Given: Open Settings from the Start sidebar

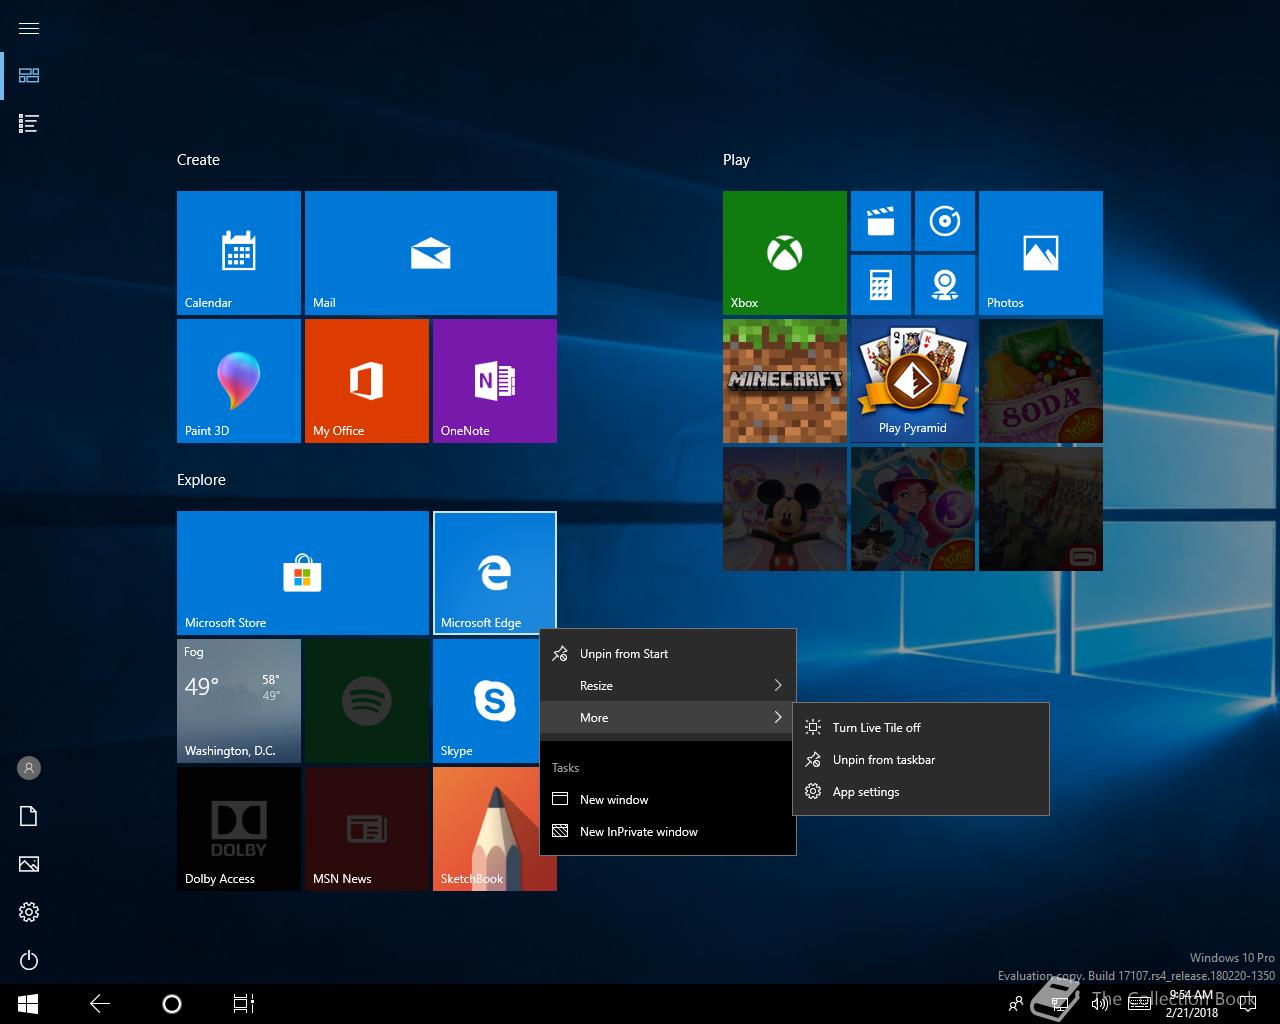Looking at the screenshot, I should [29, 912].
